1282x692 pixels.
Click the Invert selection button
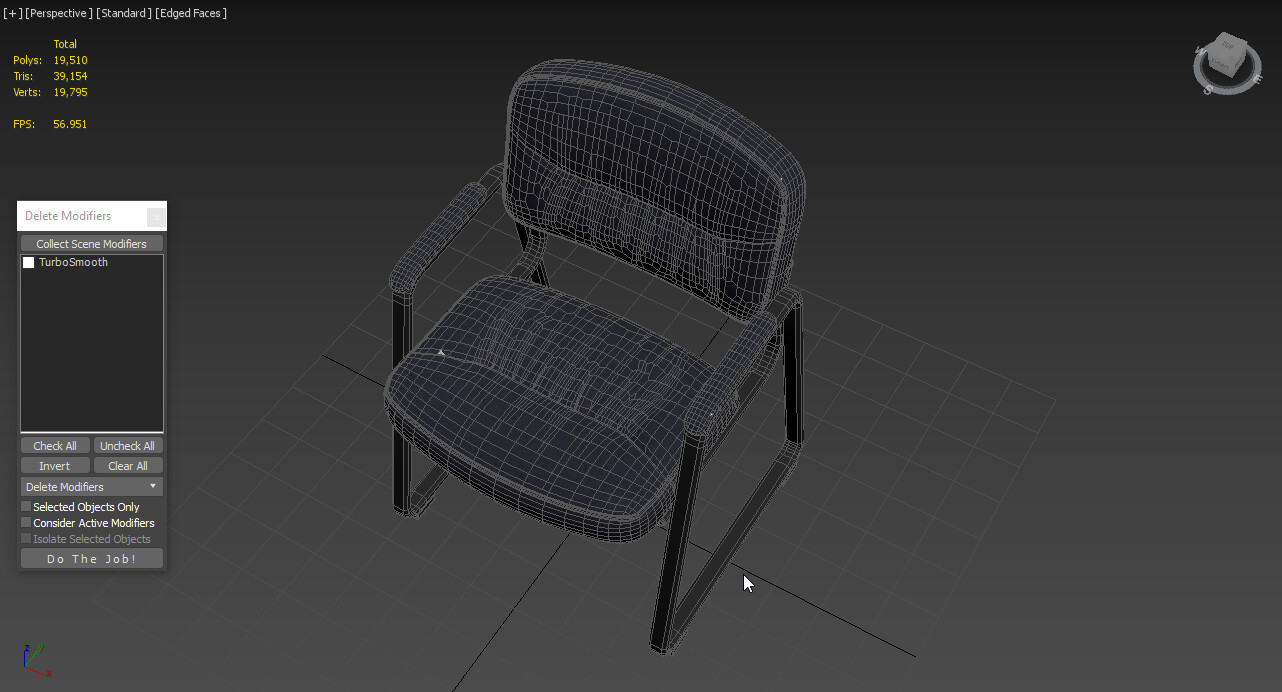click(x=55, y=465)
